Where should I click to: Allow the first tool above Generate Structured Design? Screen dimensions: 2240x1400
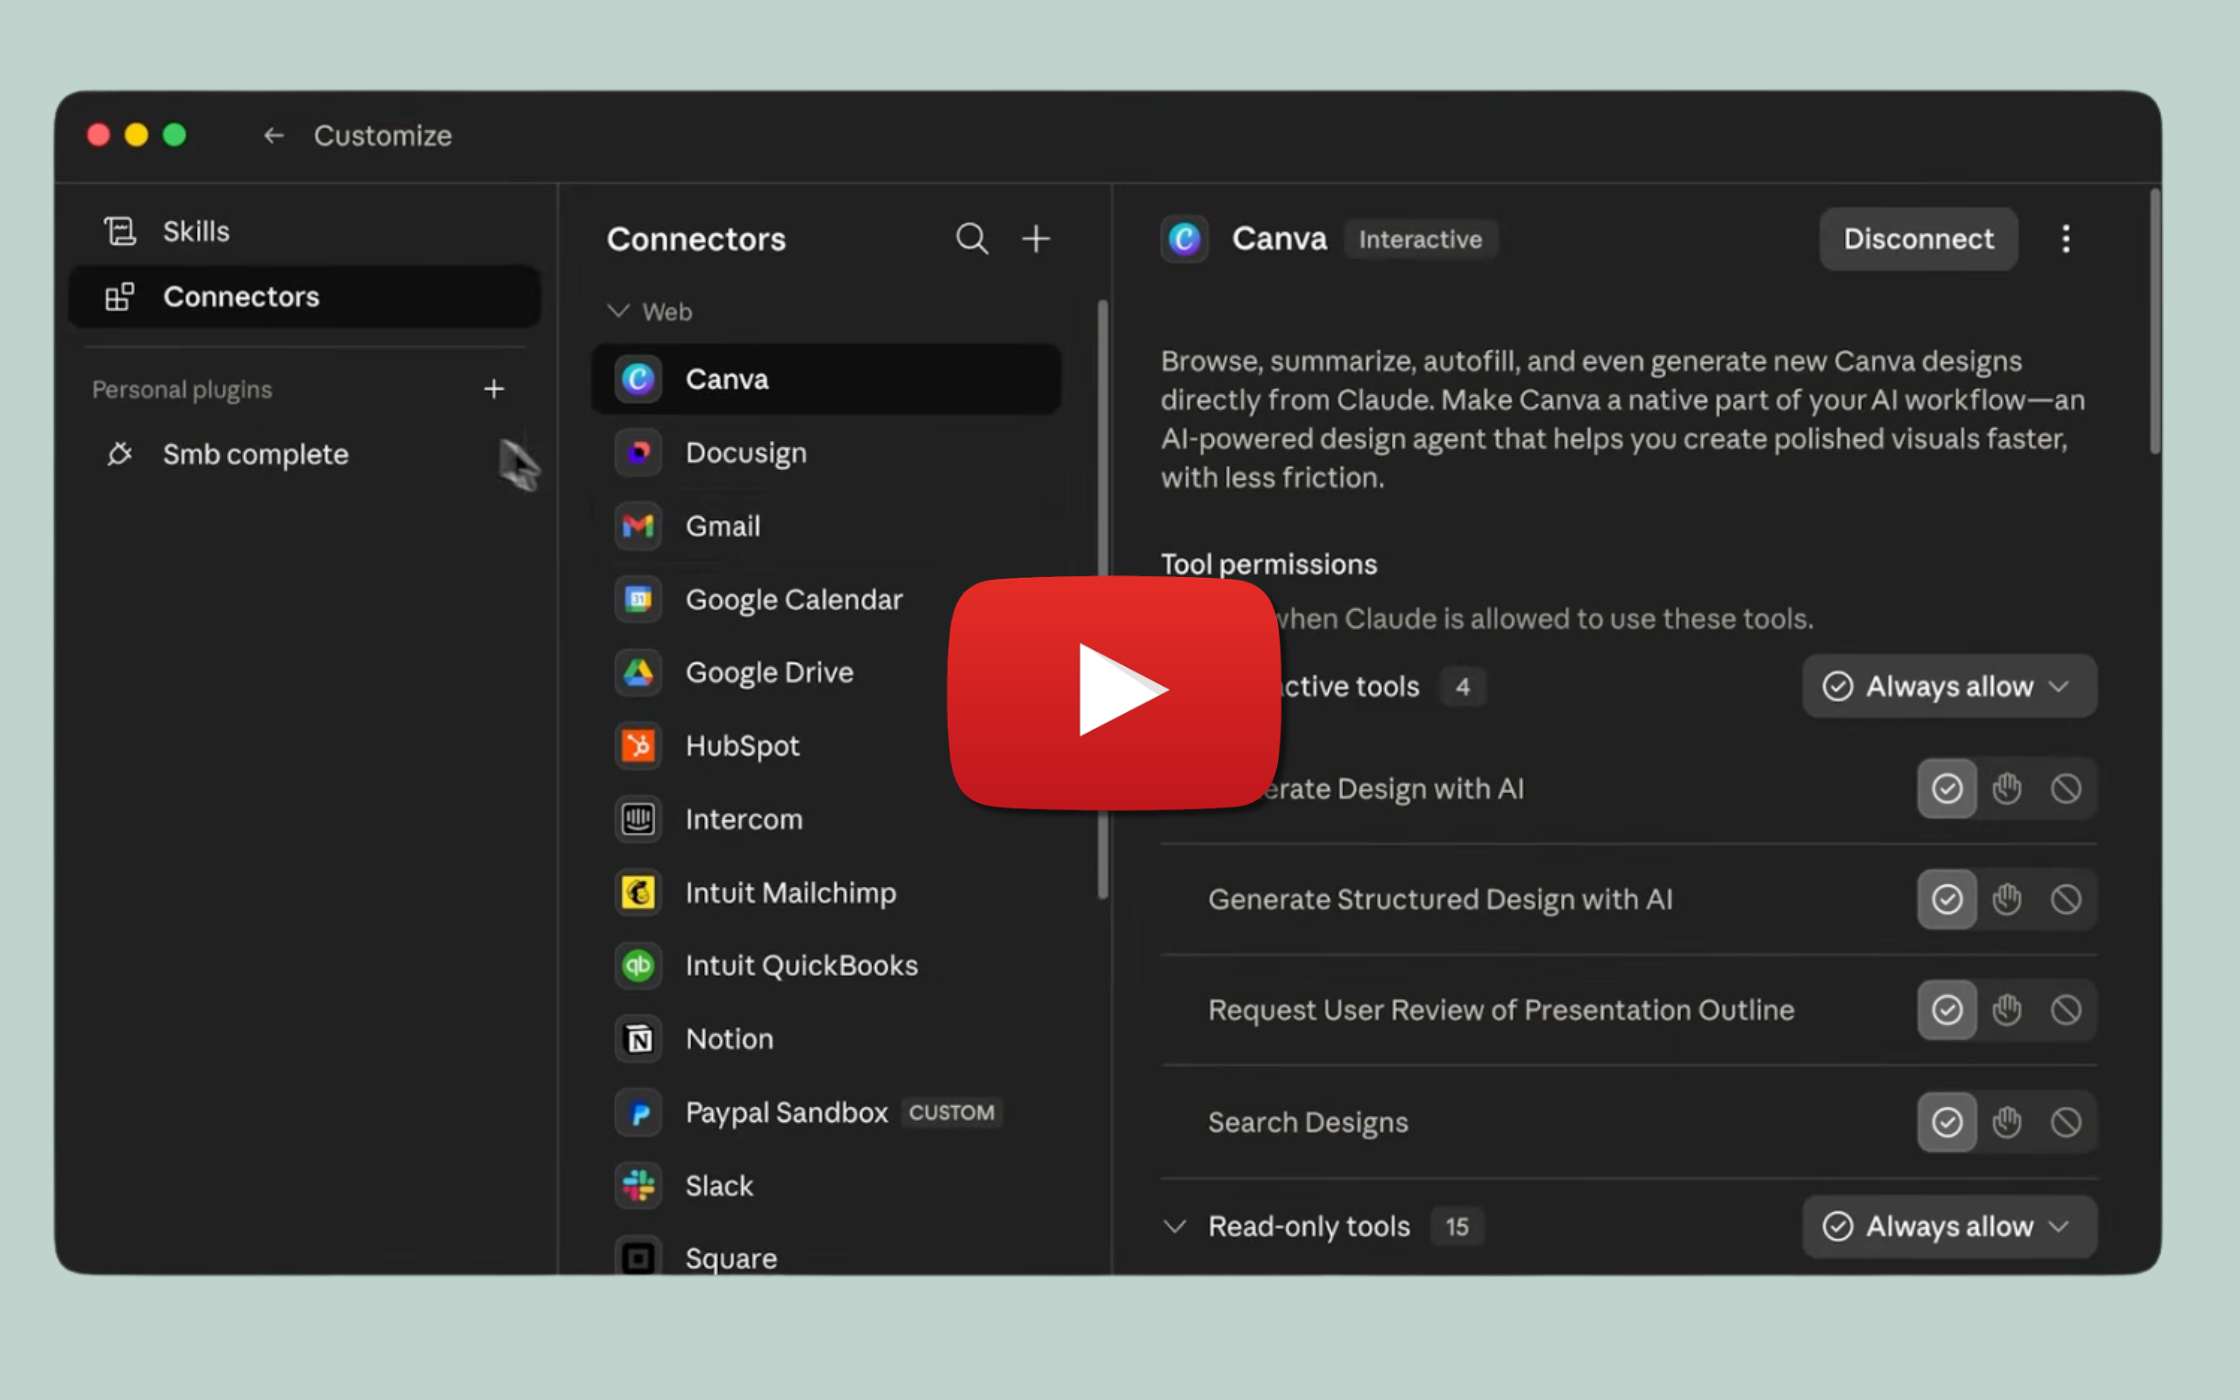pos(1946,789)
